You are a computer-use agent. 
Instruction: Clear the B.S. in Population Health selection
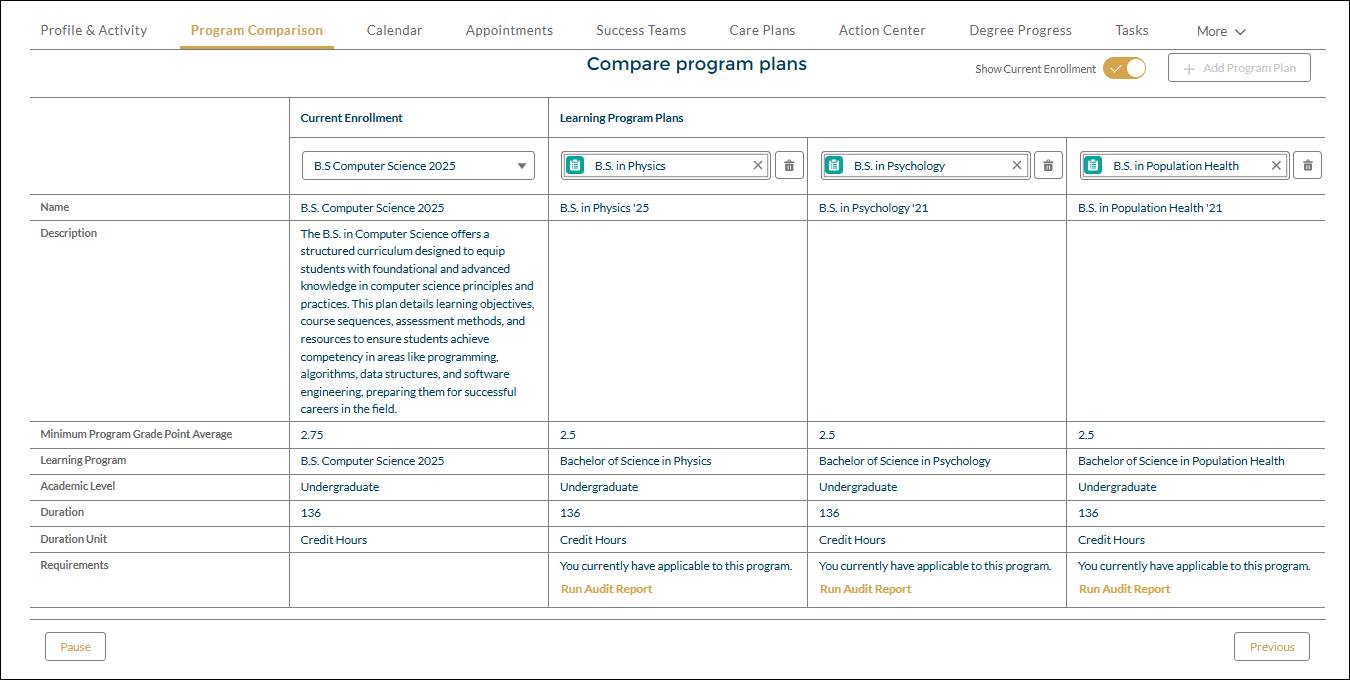click(1276, 166)
